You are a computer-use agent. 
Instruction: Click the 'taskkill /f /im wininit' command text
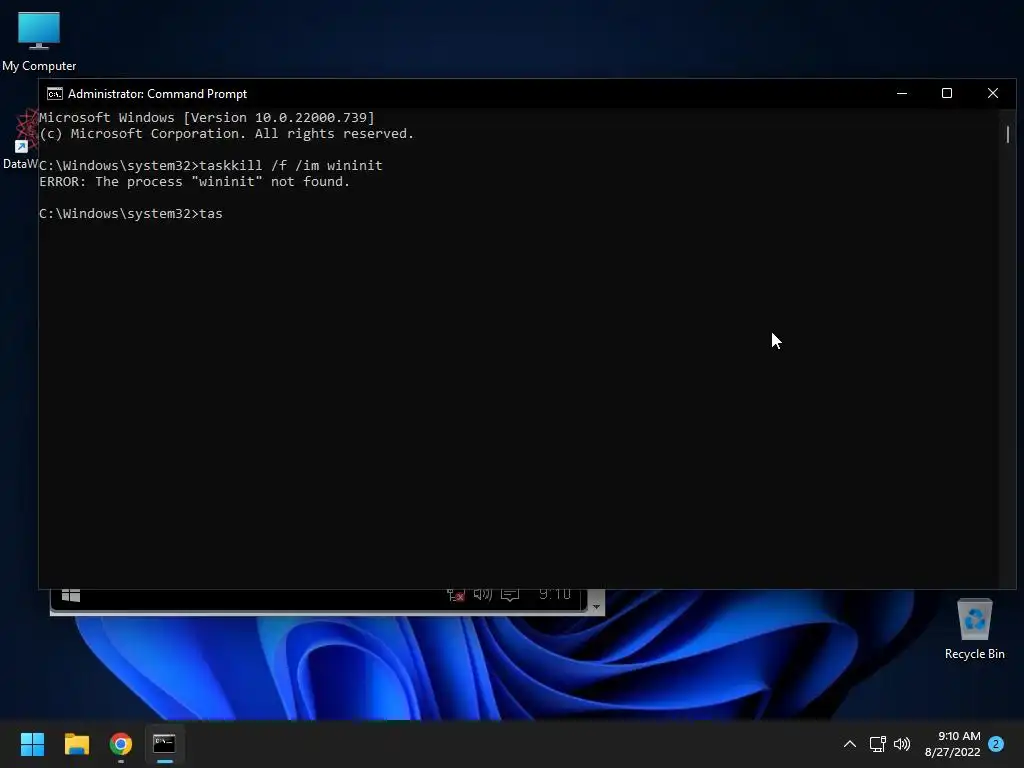(x=291, y=165)
